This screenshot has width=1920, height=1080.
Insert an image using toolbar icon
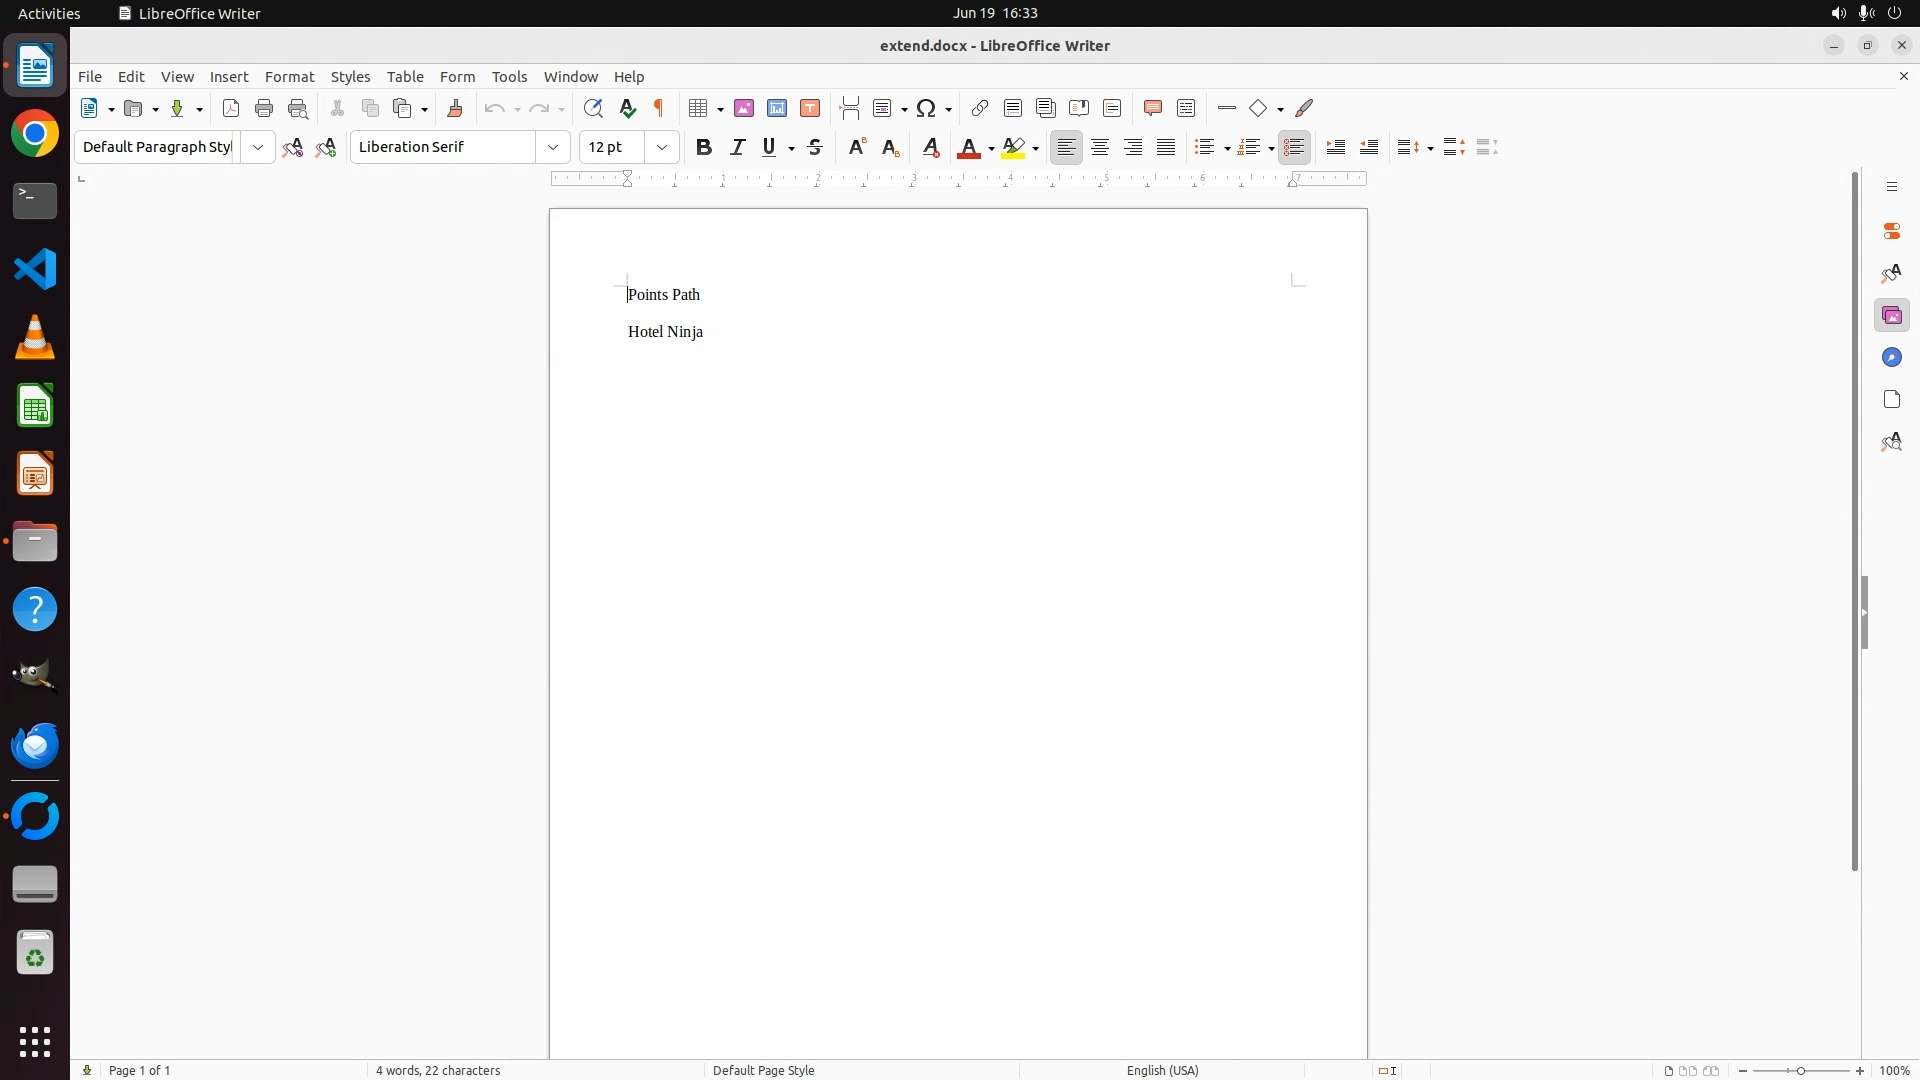coord(744,108)
